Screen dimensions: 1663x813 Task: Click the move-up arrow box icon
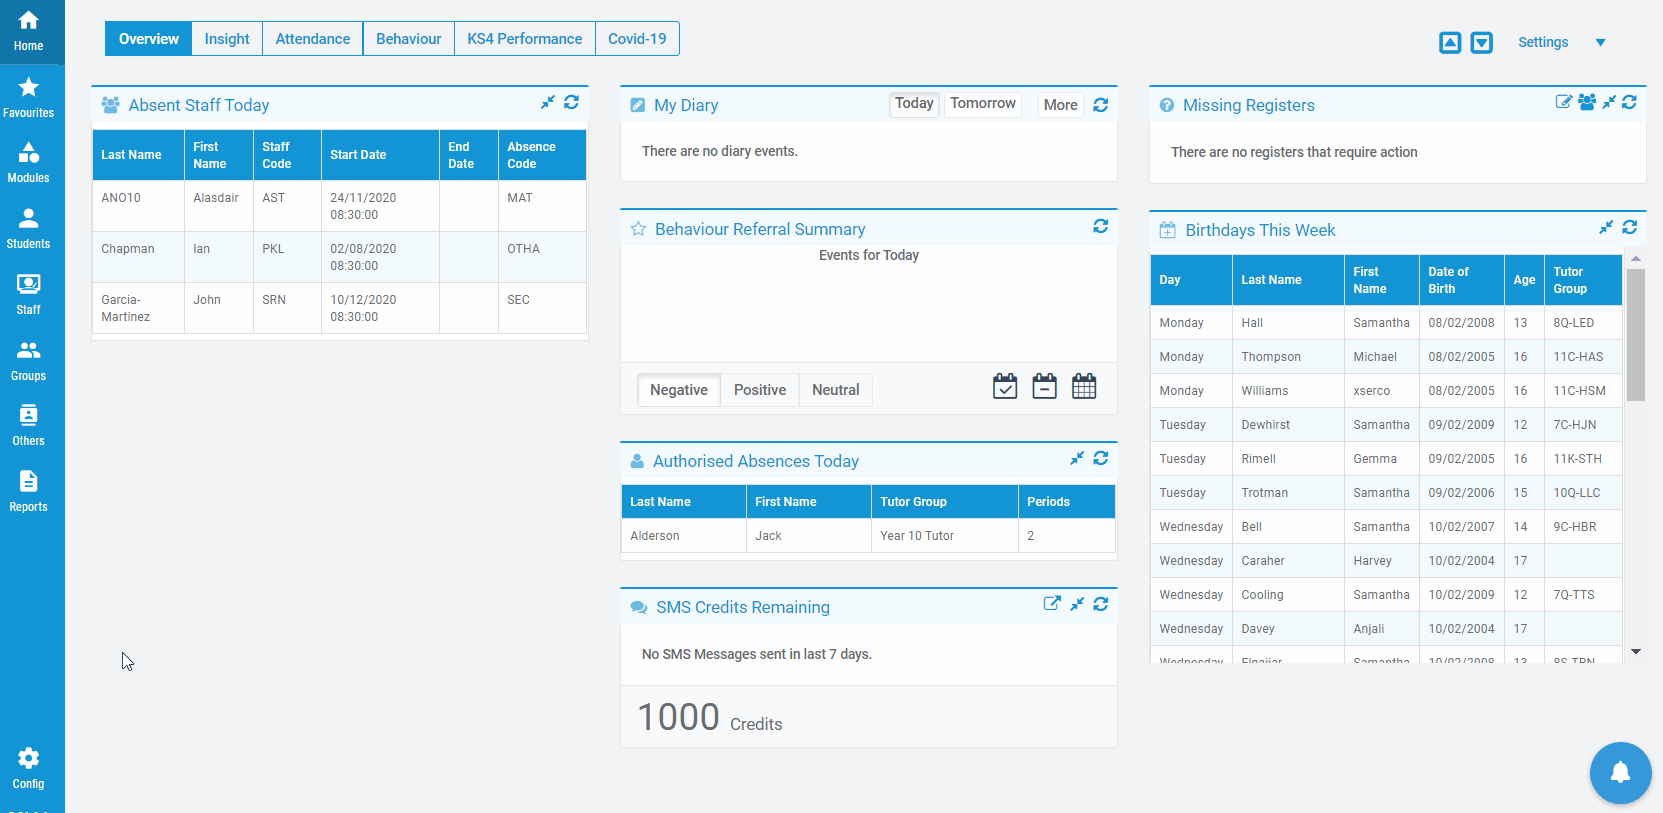coord(1450,42)
